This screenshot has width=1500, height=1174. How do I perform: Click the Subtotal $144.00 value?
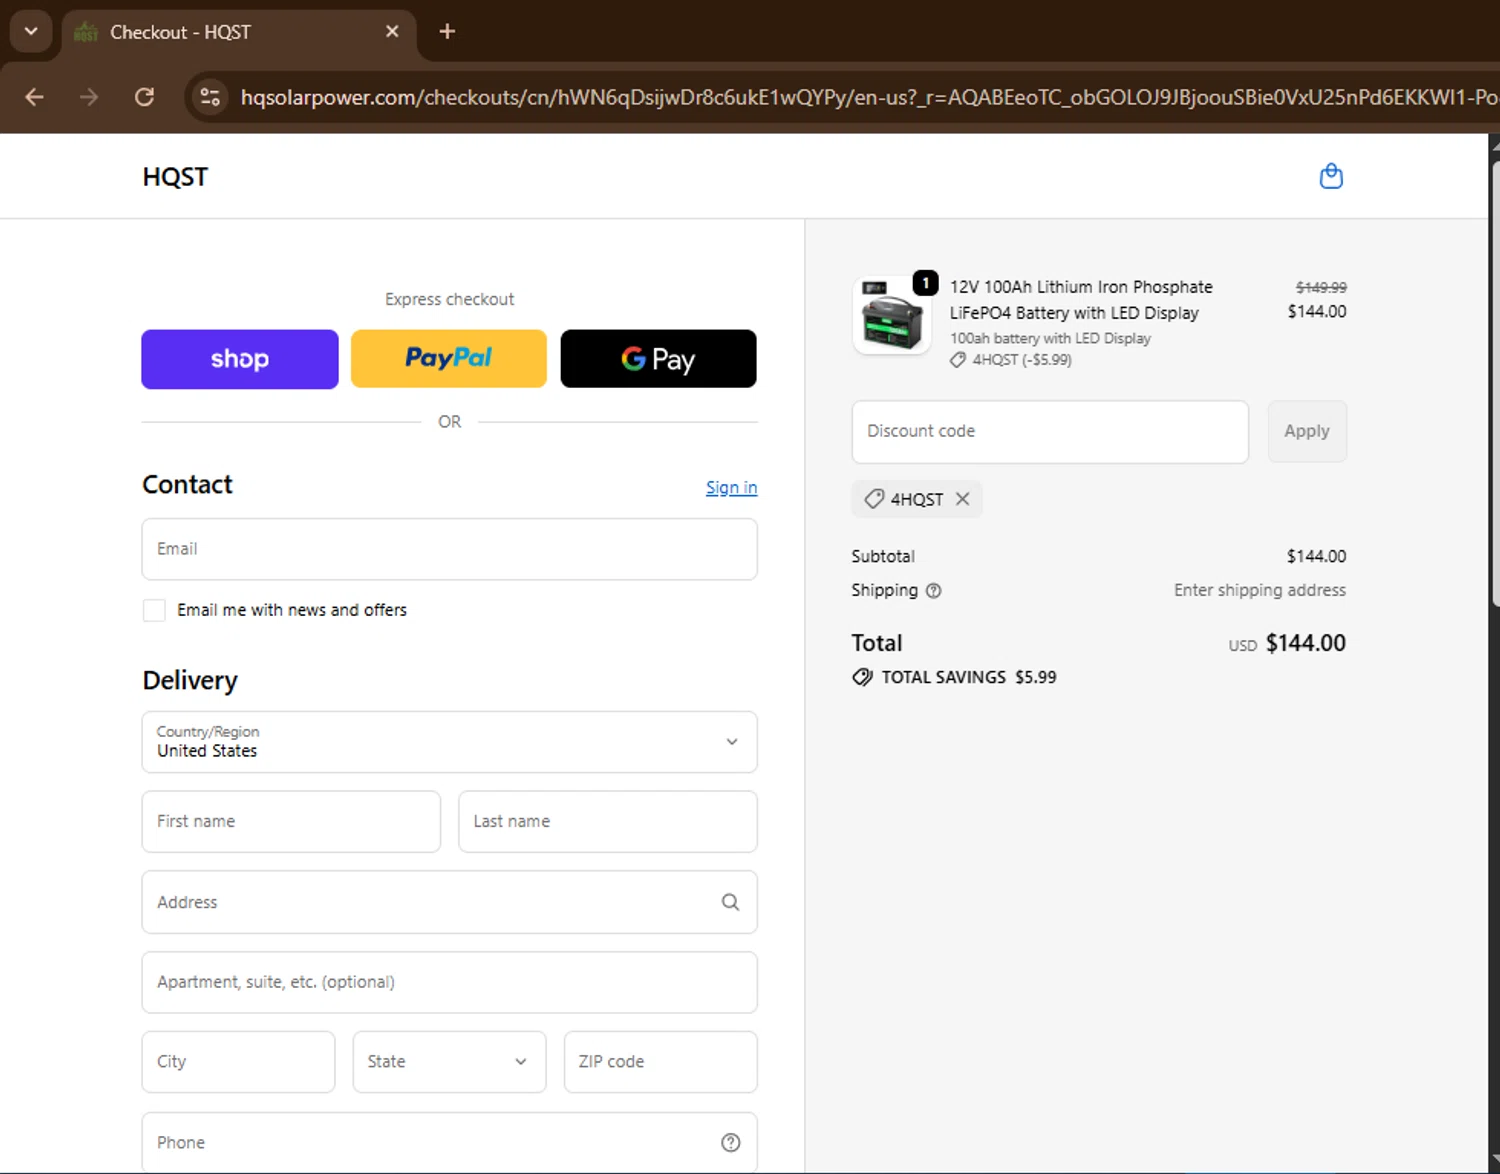tap(1316, 556)
